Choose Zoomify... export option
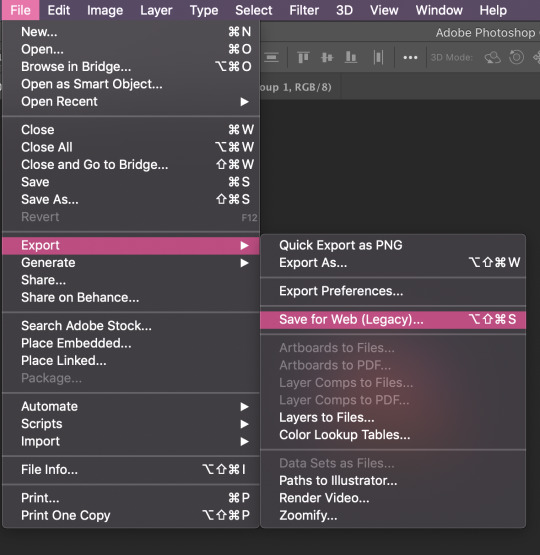The width and height of the screenshot is (540, 555). coord(393,515)
